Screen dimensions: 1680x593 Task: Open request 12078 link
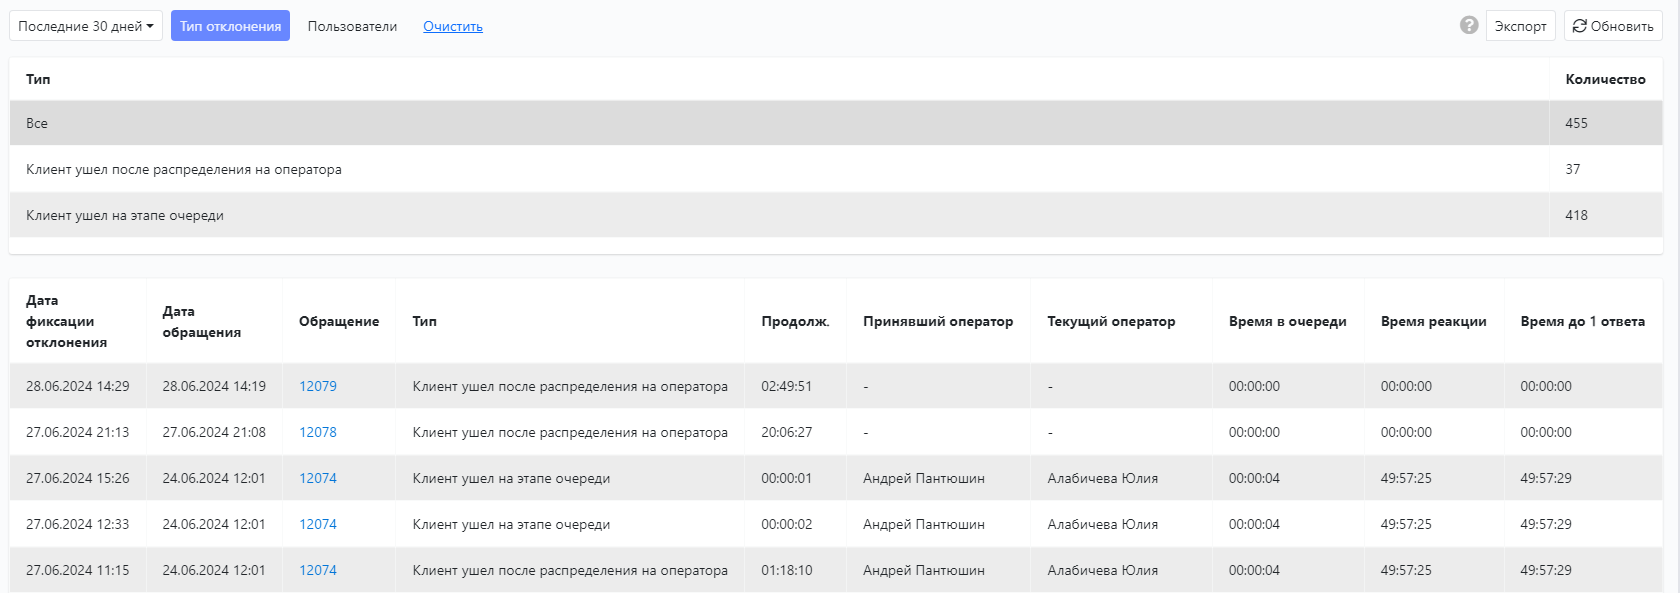click(x=318, y=432)
